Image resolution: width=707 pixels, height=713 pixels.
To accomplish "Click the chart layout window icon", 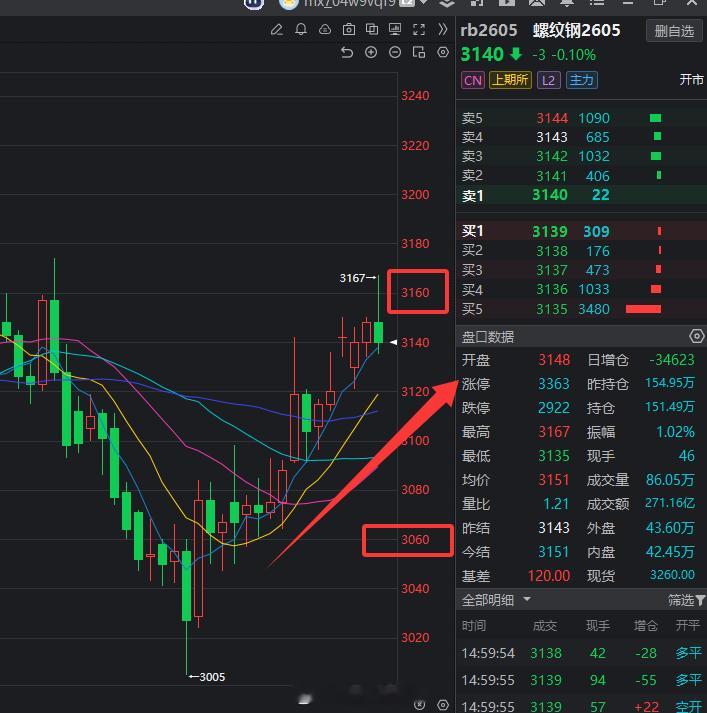I will [x=419, y=52].
